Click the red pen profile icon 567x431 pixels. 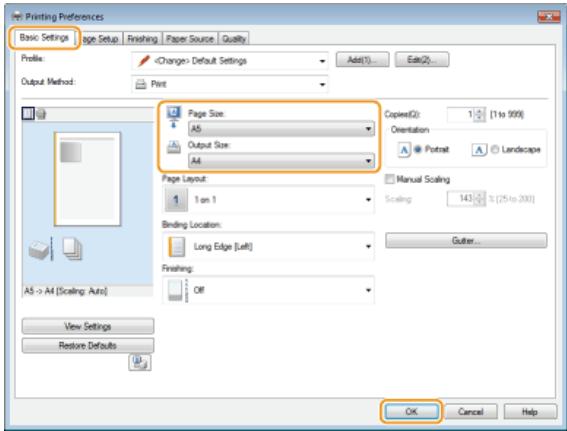144,61
